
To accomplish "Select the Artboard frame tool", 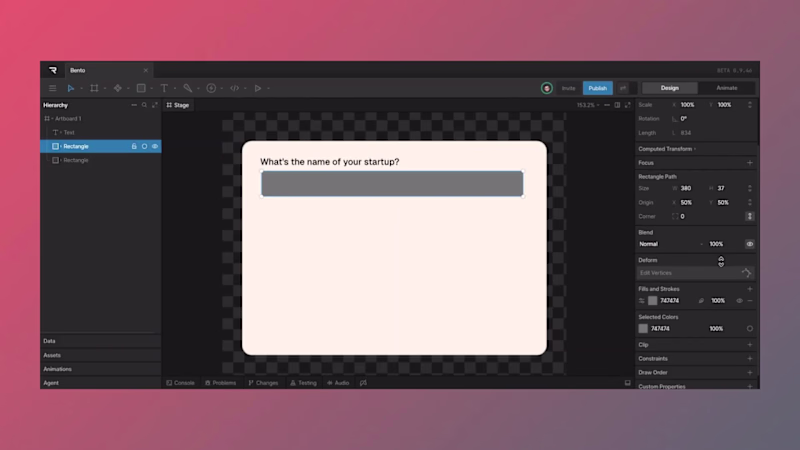I will coord(94,88).
